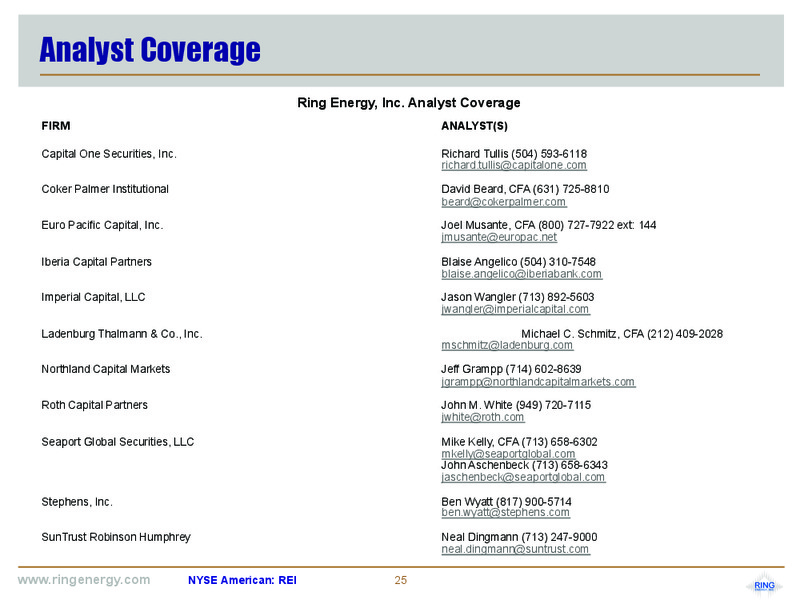Click Northland Capital Markets firm name
Viewport: 800px width, 600px height.
click(106, 369)
